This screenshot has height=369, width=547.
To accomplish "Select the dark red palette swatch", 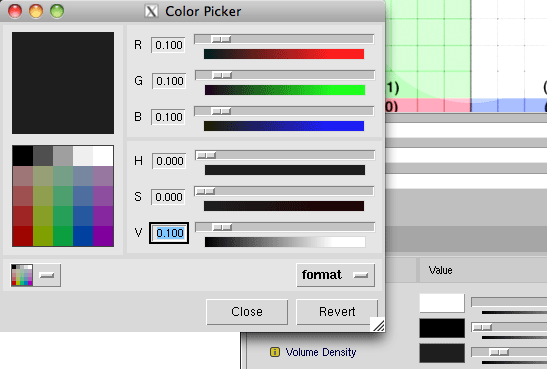I will (23, 236).
